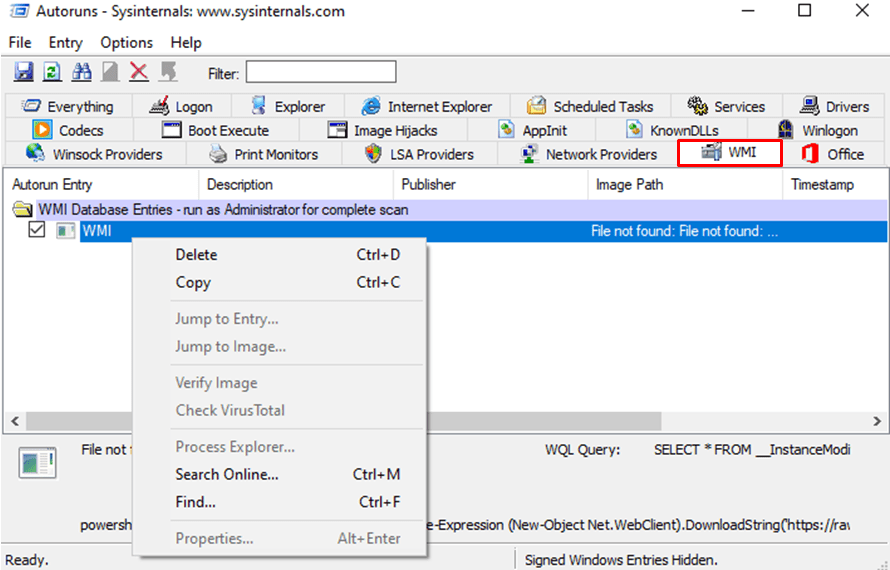Click the 'File not found' image path cell
Viewport: 890px width, 570px height.
click(x=685, y=231)
